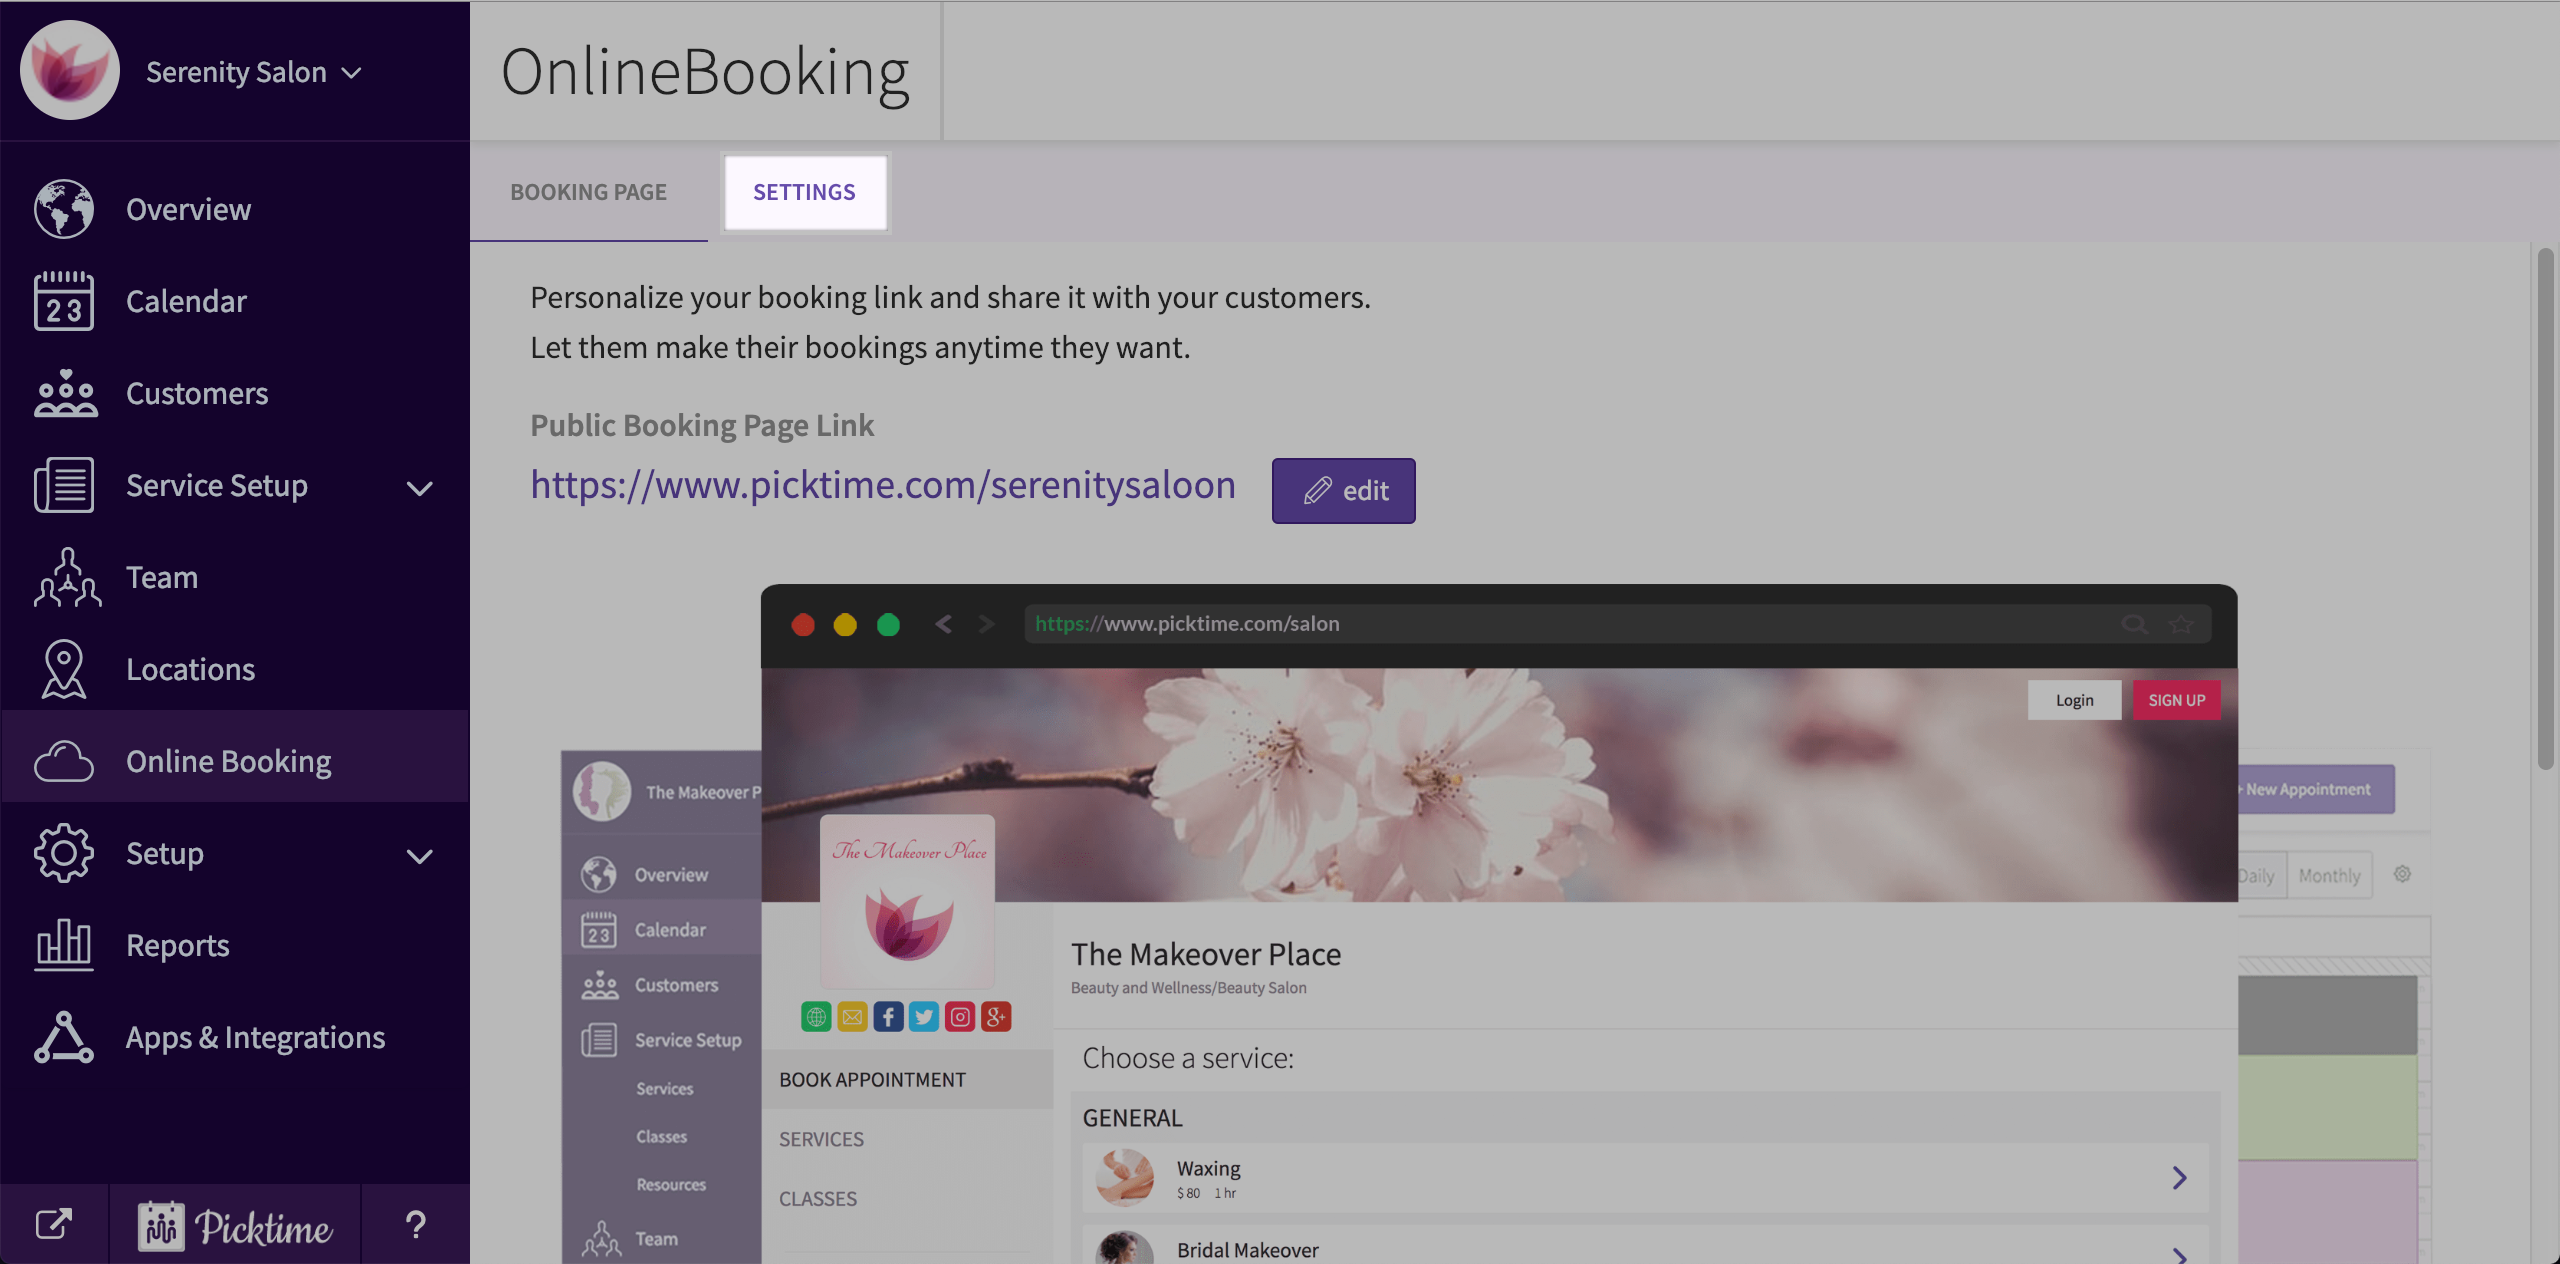This screenshot has width=2560, height=1264.
Task: Click the Picktime logo in footer
Action: [235, 1226]
